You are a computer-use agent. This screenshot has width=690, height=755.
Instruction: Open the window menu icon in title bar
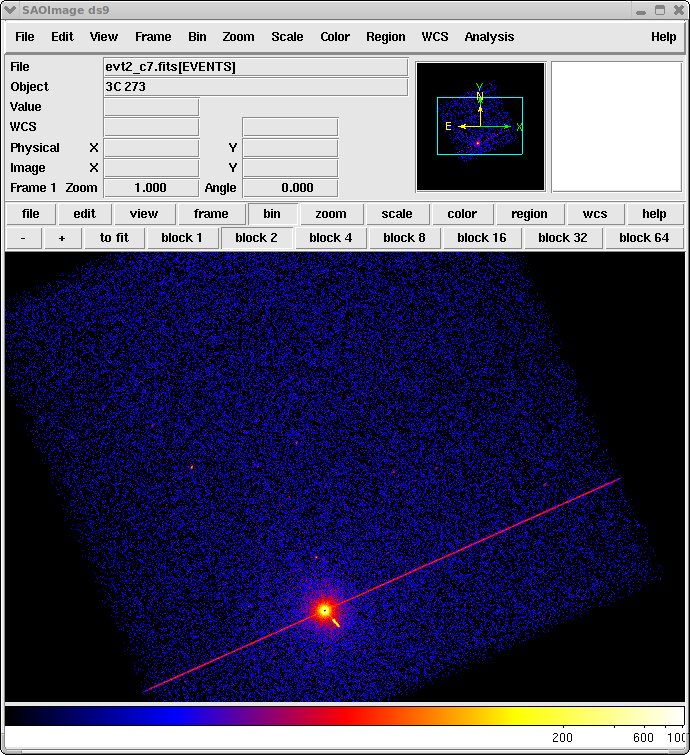coord(12,10)
